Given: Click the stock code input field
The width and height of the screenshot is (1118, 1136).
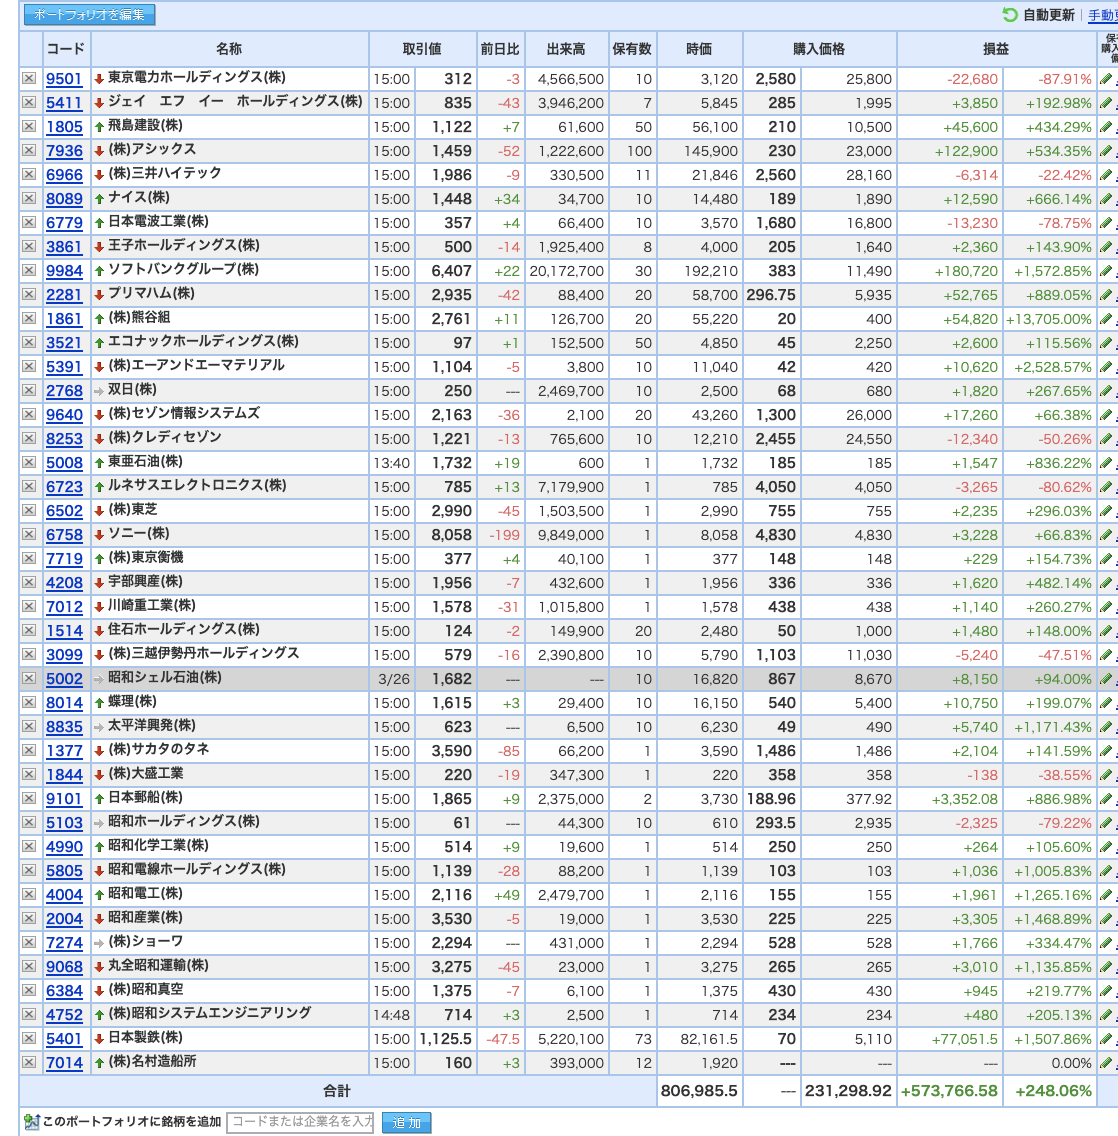Looking at the screenshot, I should 301,1122.
